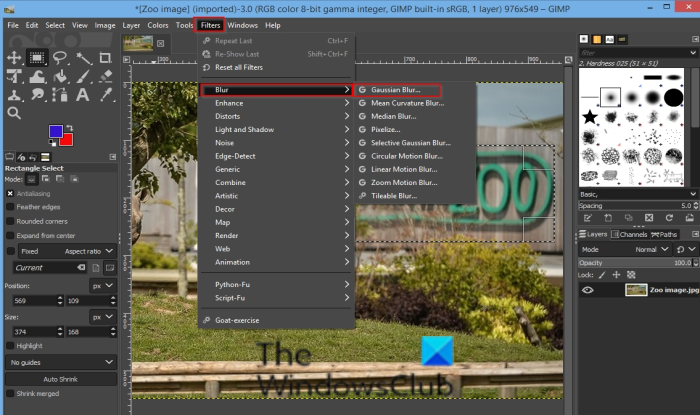Choose Add to selection mode
This screenshot has width=700, height=415.
coord(46,179)
